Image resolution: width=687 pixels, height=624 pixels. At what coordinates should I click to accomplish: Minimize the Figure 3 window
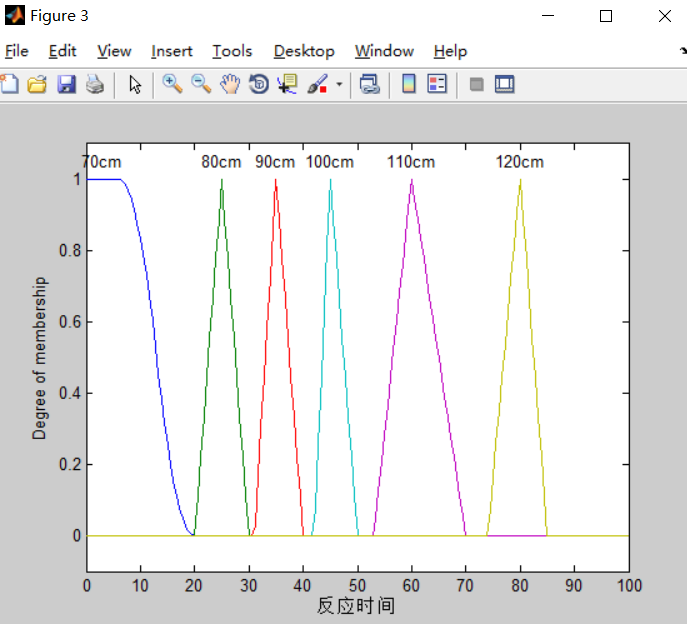(548, 16)
